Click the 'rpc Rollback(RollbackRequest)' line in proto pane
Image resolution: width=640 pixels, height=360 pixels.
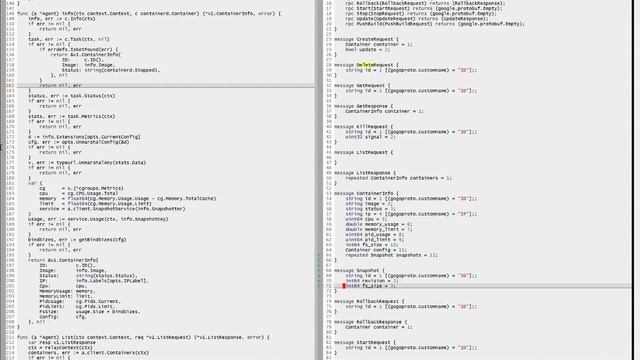point(425,3)
